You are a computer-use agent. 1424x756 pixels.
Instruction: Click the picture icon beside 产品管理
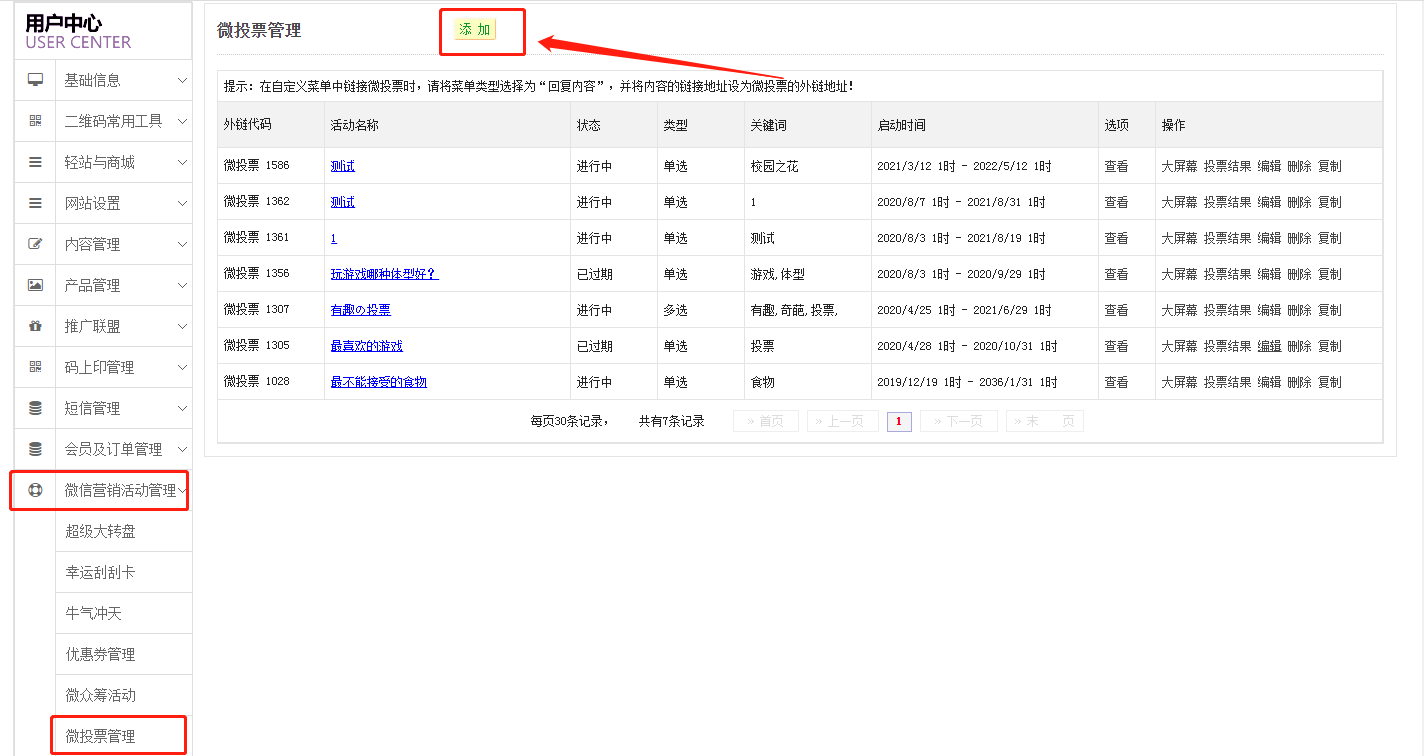click(x=35, y=285)
